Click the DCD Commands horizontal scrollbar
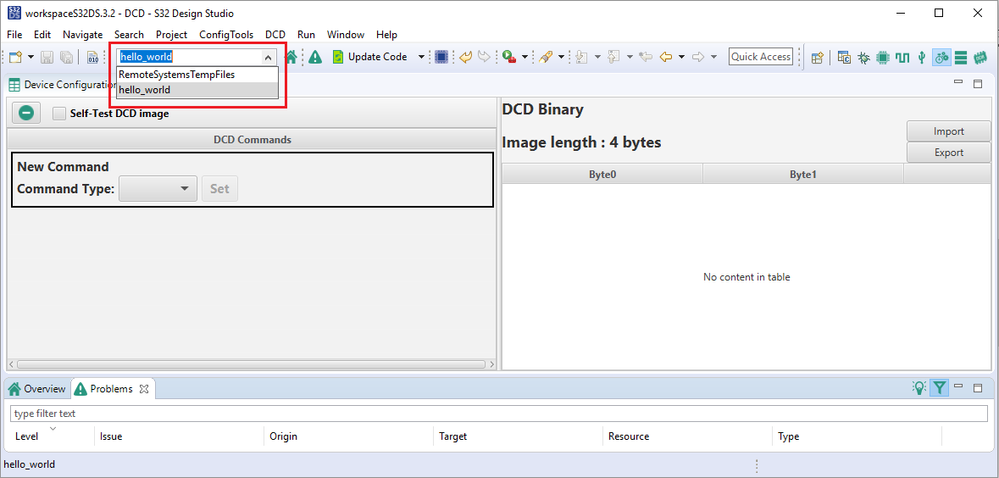 (251, 365)
